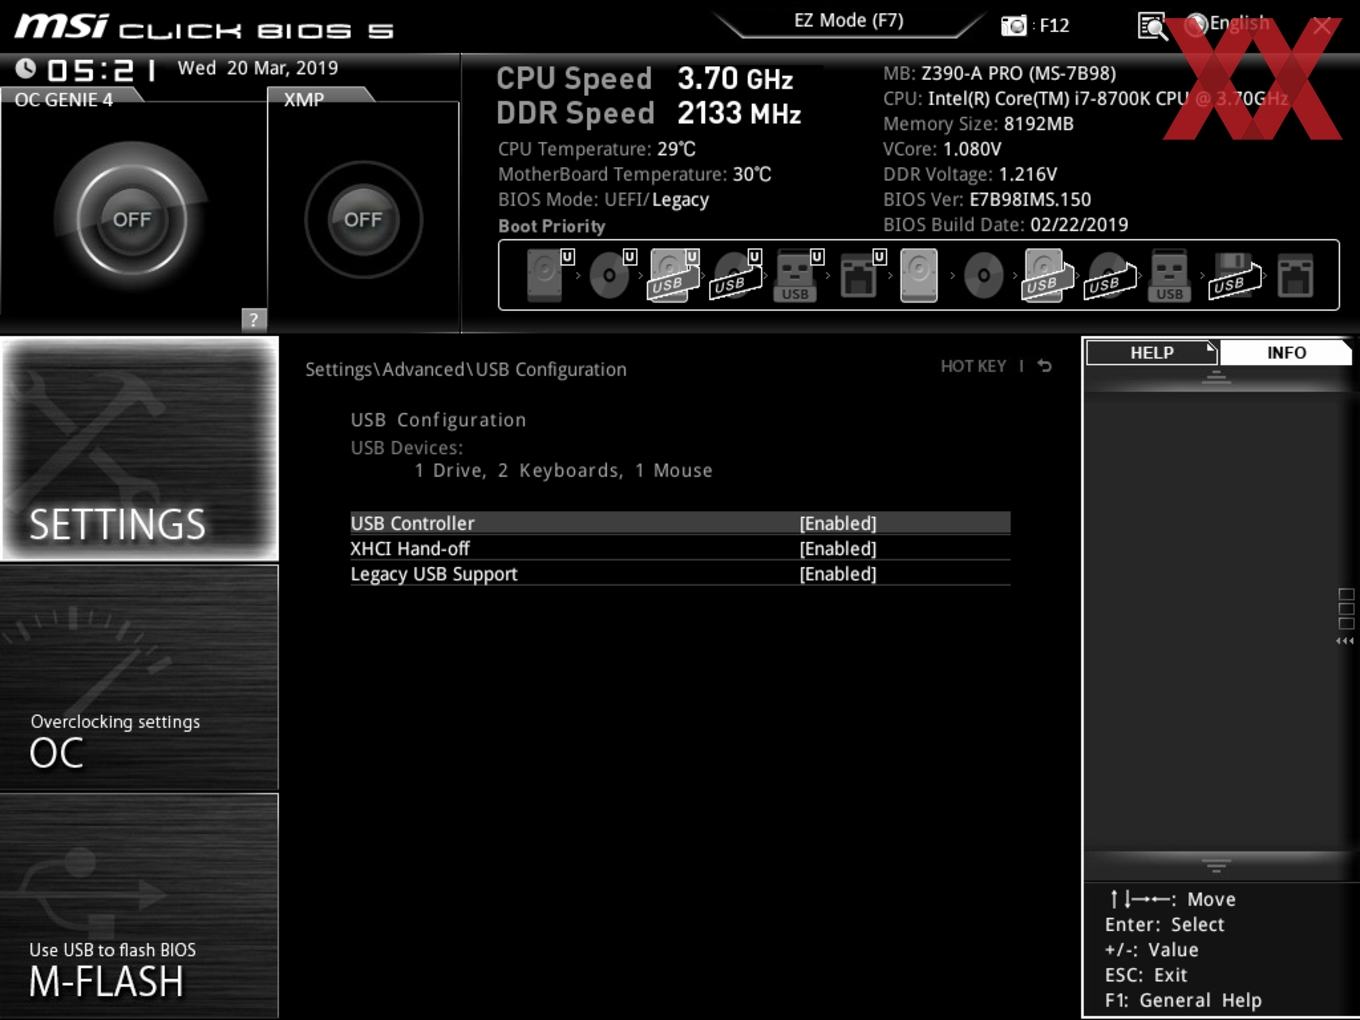The height and width of the screenshot is (1020, 1360).
Task: Switch to the INFO tab
Action: click(x=1286, y=352)
